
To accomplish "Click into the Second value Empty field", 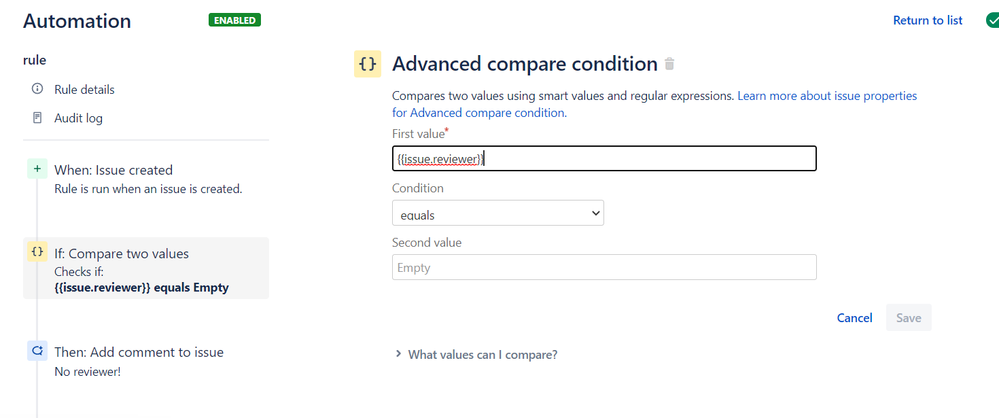I will (x=604, y=267).
